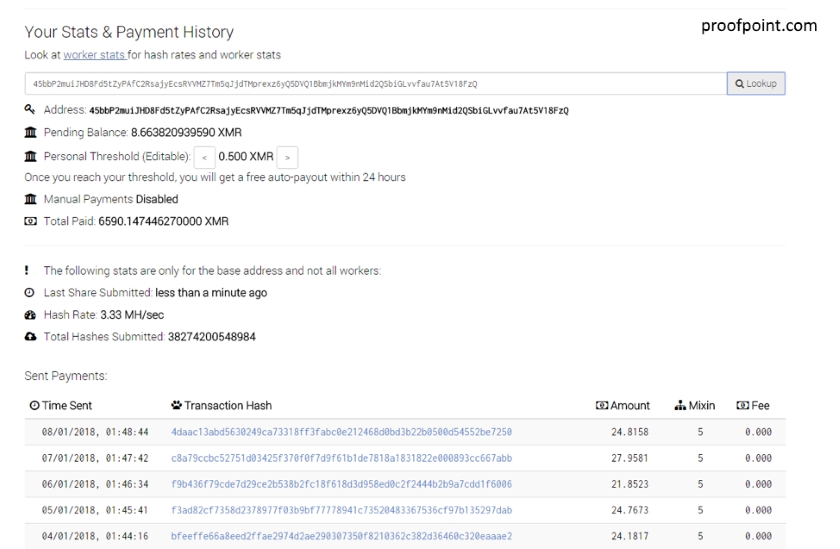
Task: Click the Lookup search button
Action: coord(756,84)
